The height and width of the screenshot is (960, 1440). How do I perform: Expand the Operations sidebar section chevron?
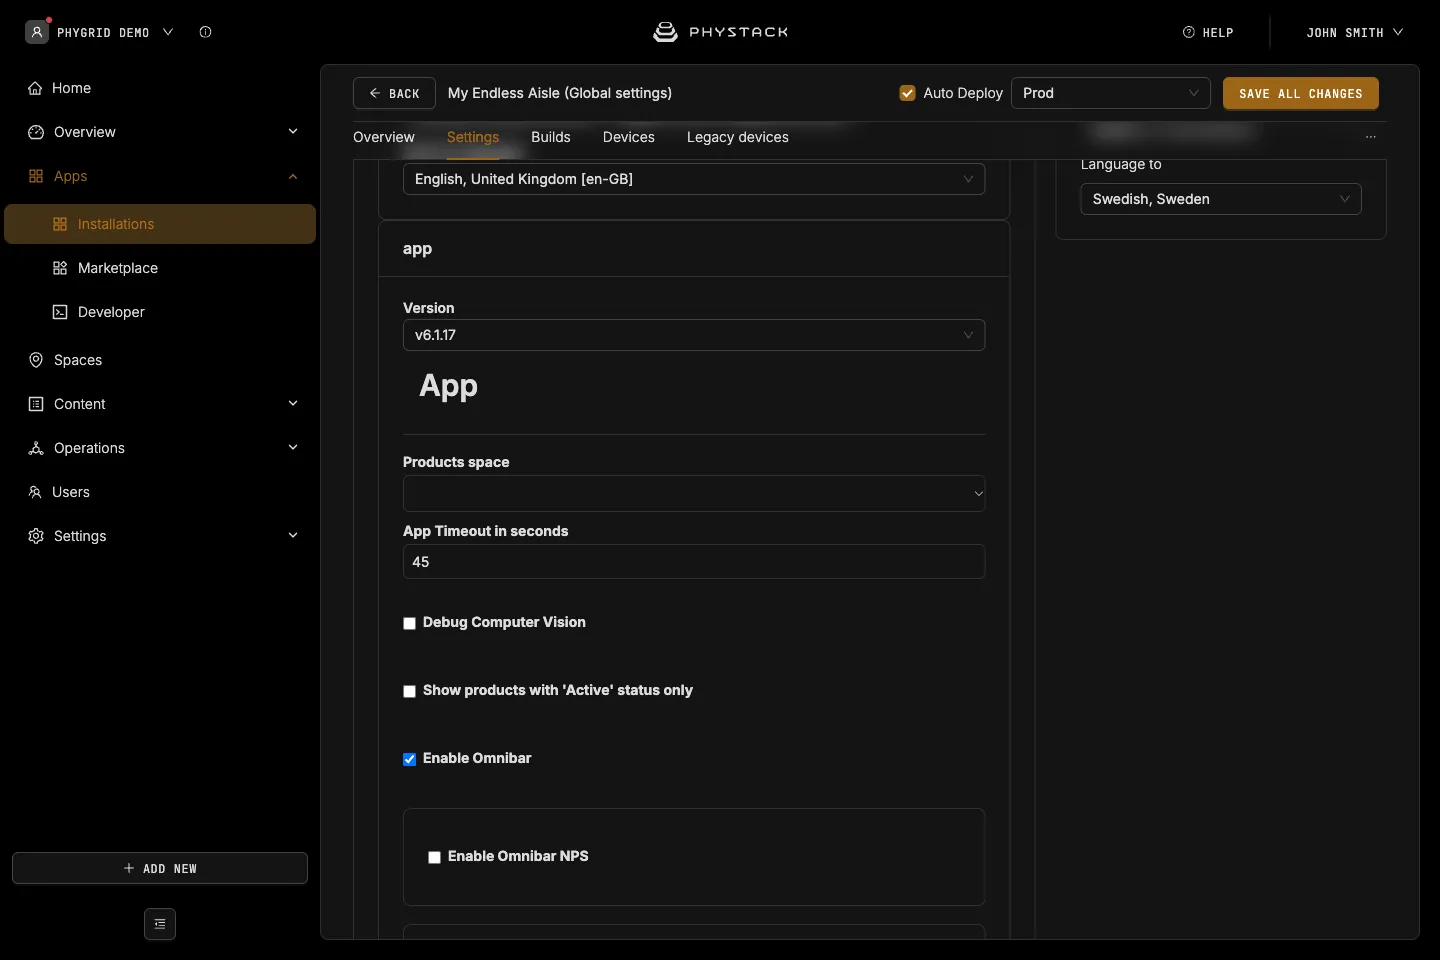point(293,447)
